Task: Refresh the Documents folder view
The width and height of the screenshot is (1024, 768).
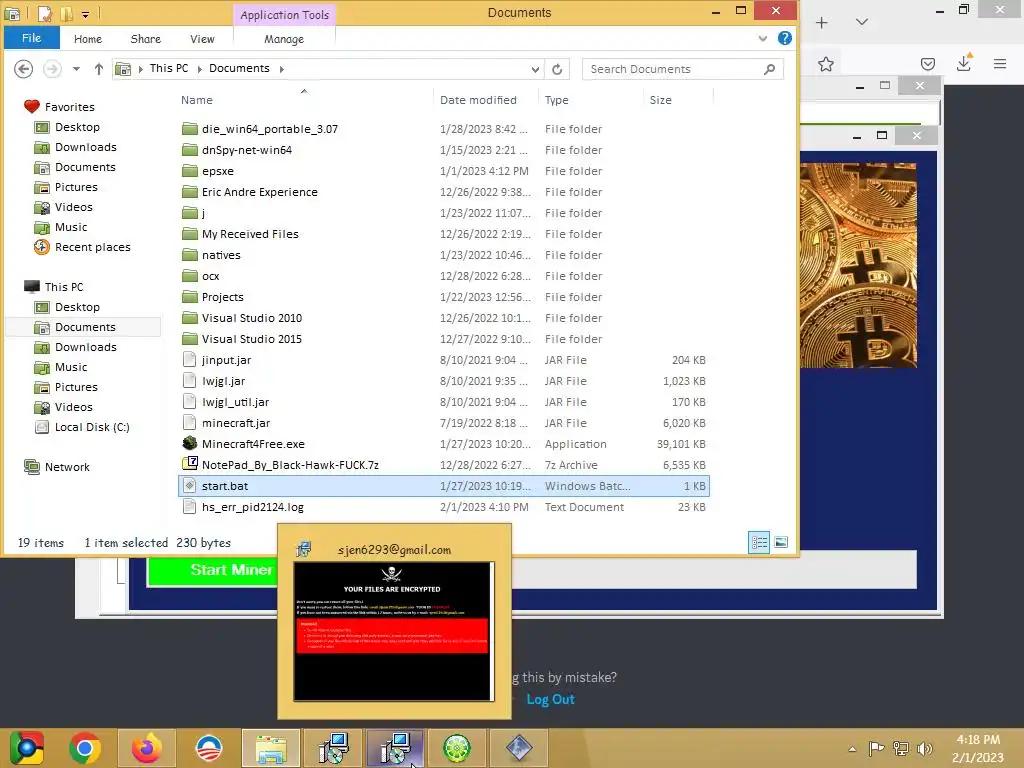Action: pos(557,69)
